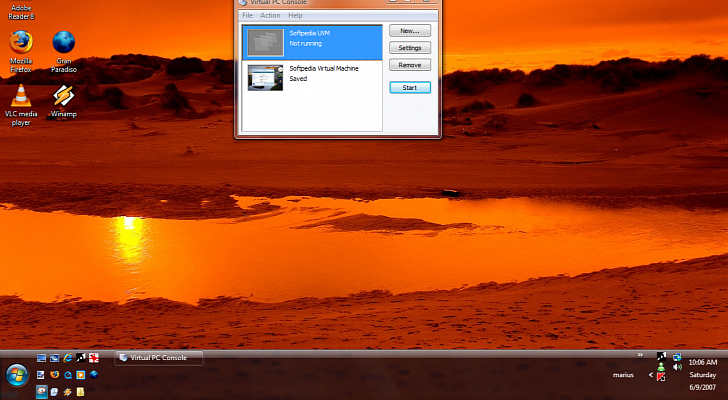Viewport: 728px width, 400px height.
Task: Open Gran Paradiso desktop icon
Action: [64, 43]
